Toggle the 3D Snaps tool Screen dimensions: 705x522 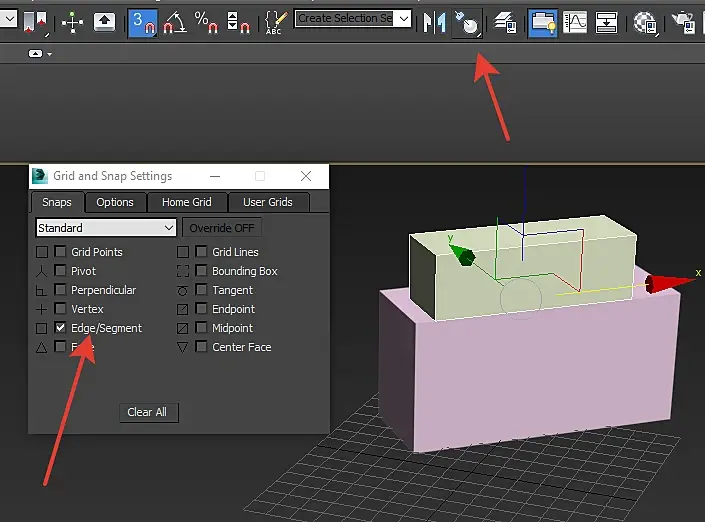coord(143,22)
